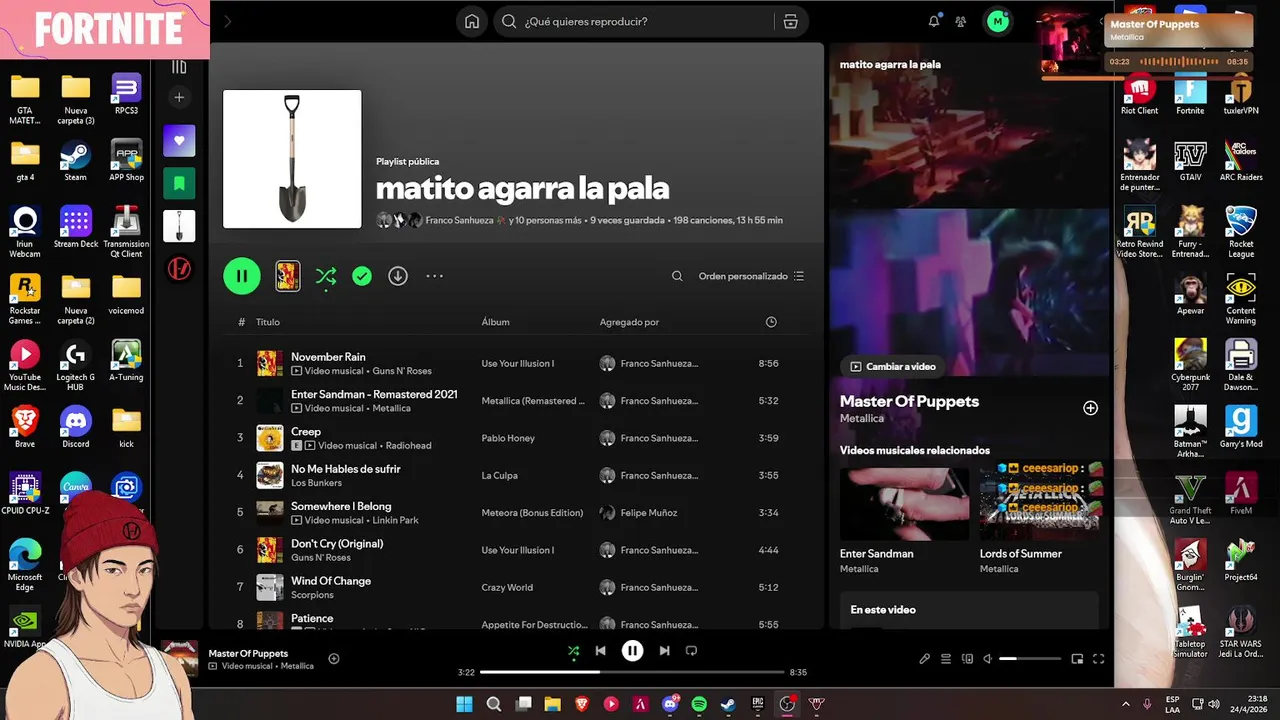Open the browse icon in search bar
The width and height of the screenshot is (1280, 720).
pyautogui.click(x=790, y=21)
